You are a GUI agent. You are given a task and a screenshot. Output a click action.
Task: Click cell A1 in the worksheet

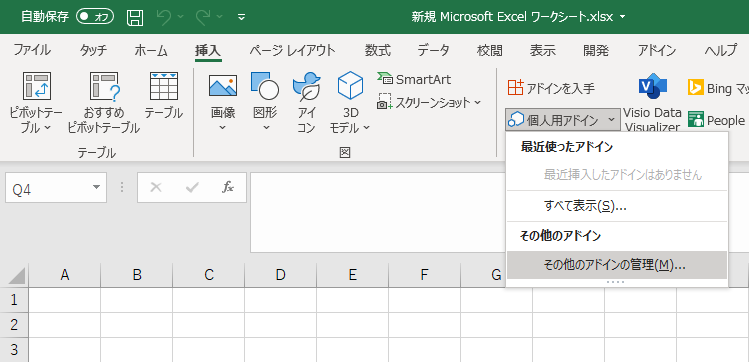[x=64, y=300]
